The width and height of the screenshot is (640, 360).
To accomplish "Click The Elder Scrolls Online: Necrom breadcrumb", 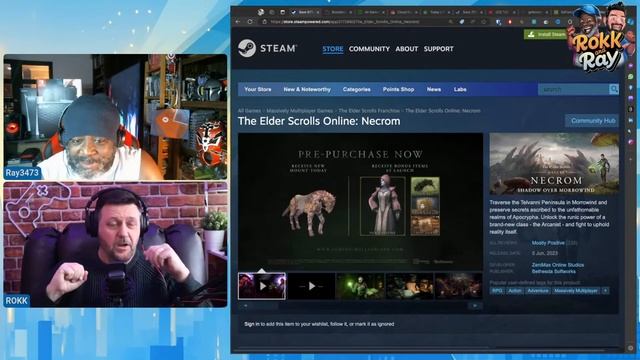I will click(x=442, y=111).
